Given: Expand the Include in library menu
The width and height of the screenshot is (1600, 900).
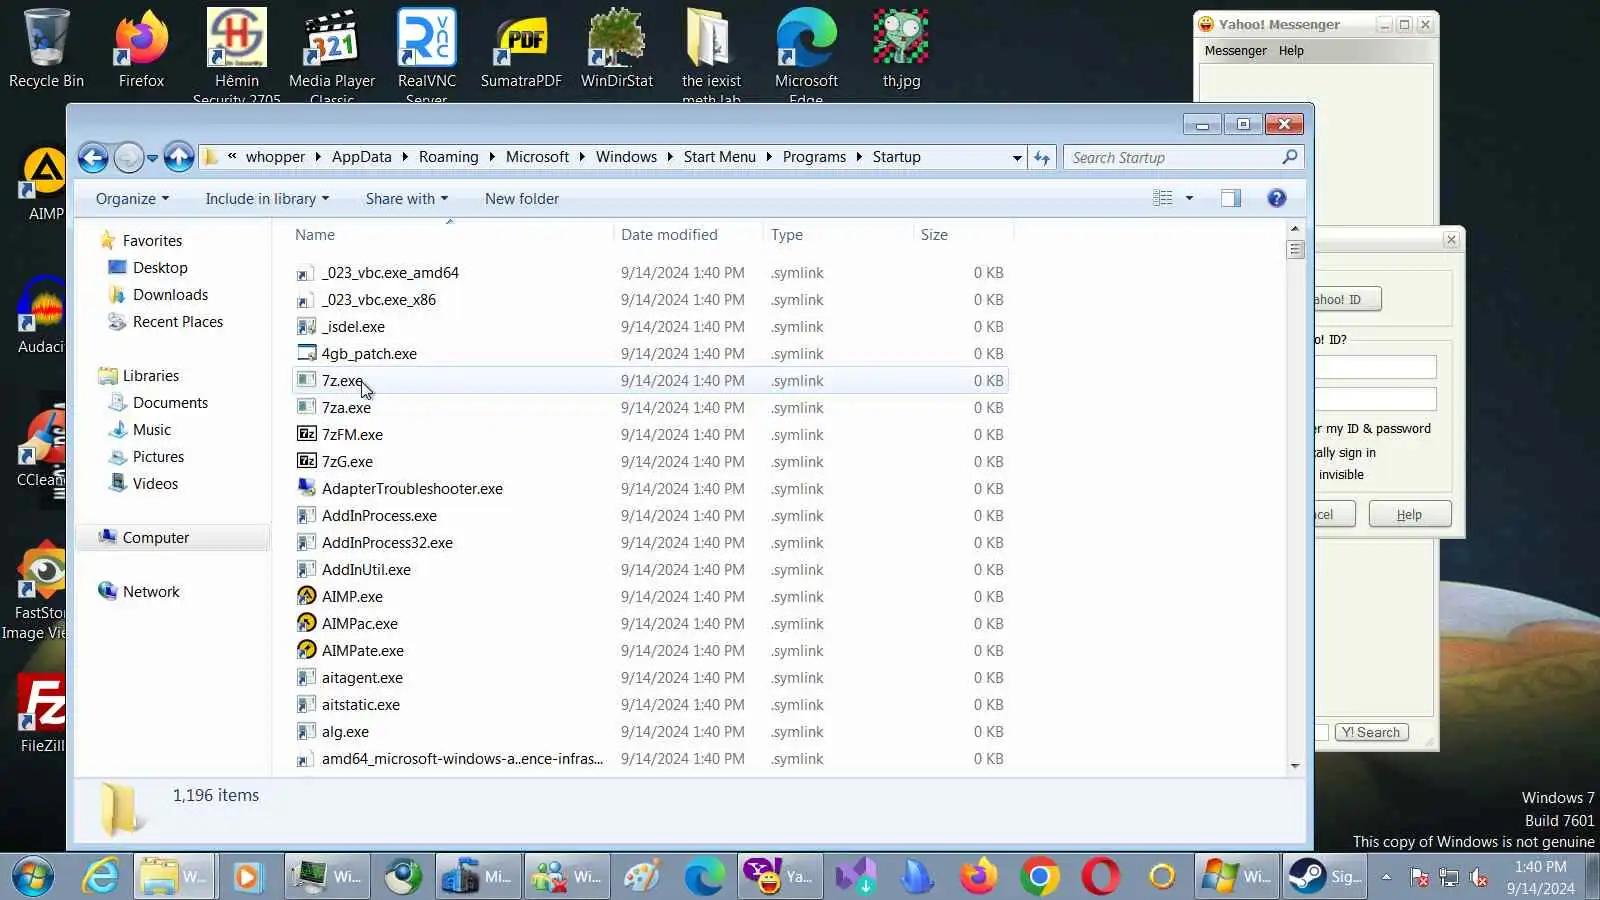Looking at the screenshot, I should click(x=267, y=198).
